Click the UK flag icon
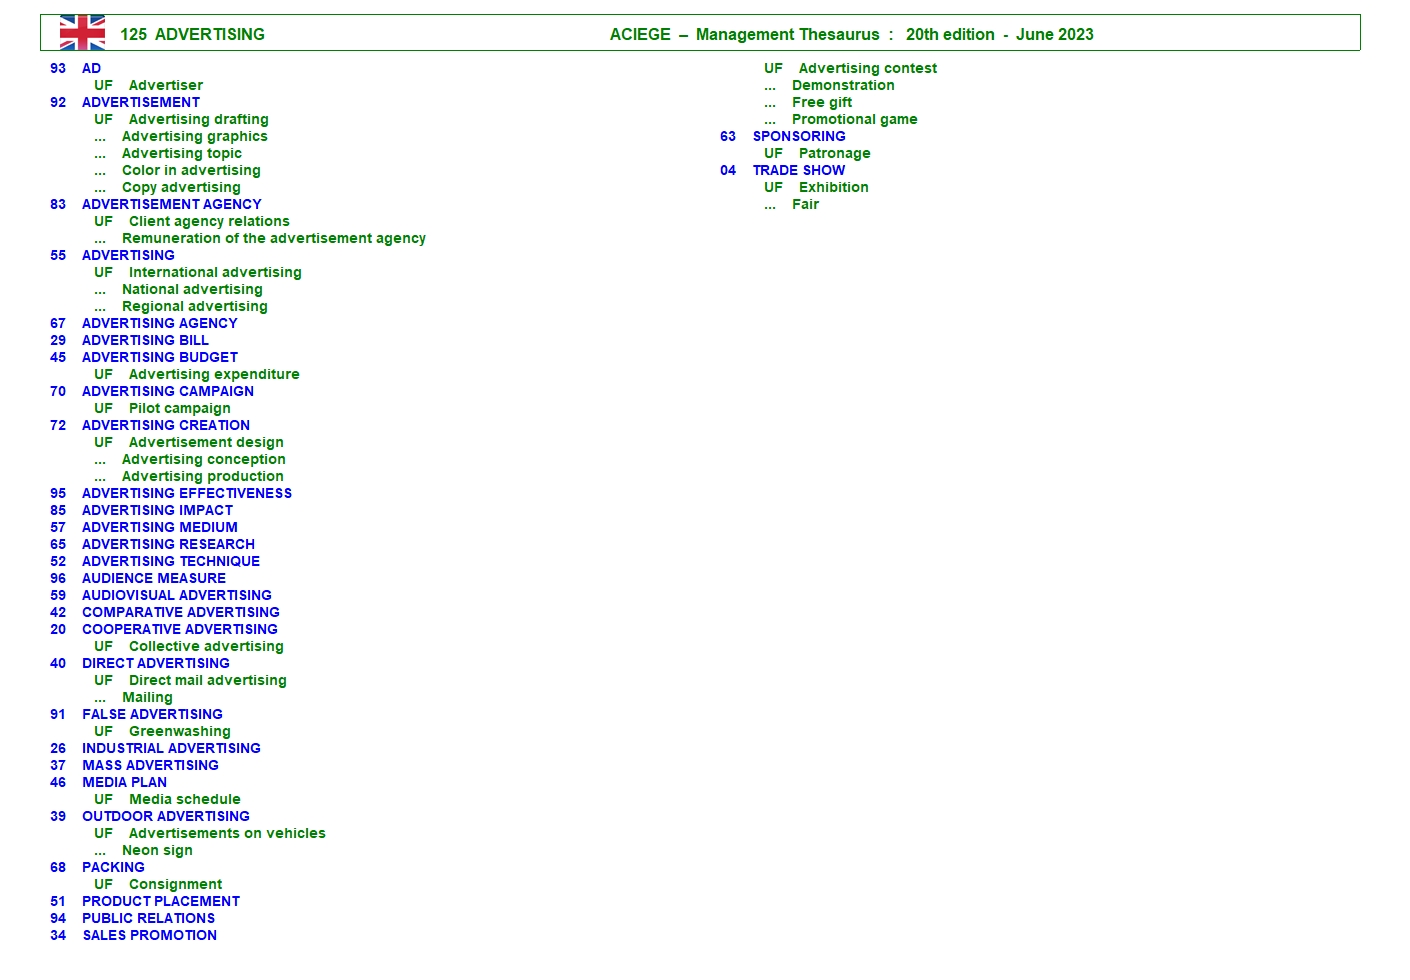This screenshot has height=980, width=1410. point(82,33)
